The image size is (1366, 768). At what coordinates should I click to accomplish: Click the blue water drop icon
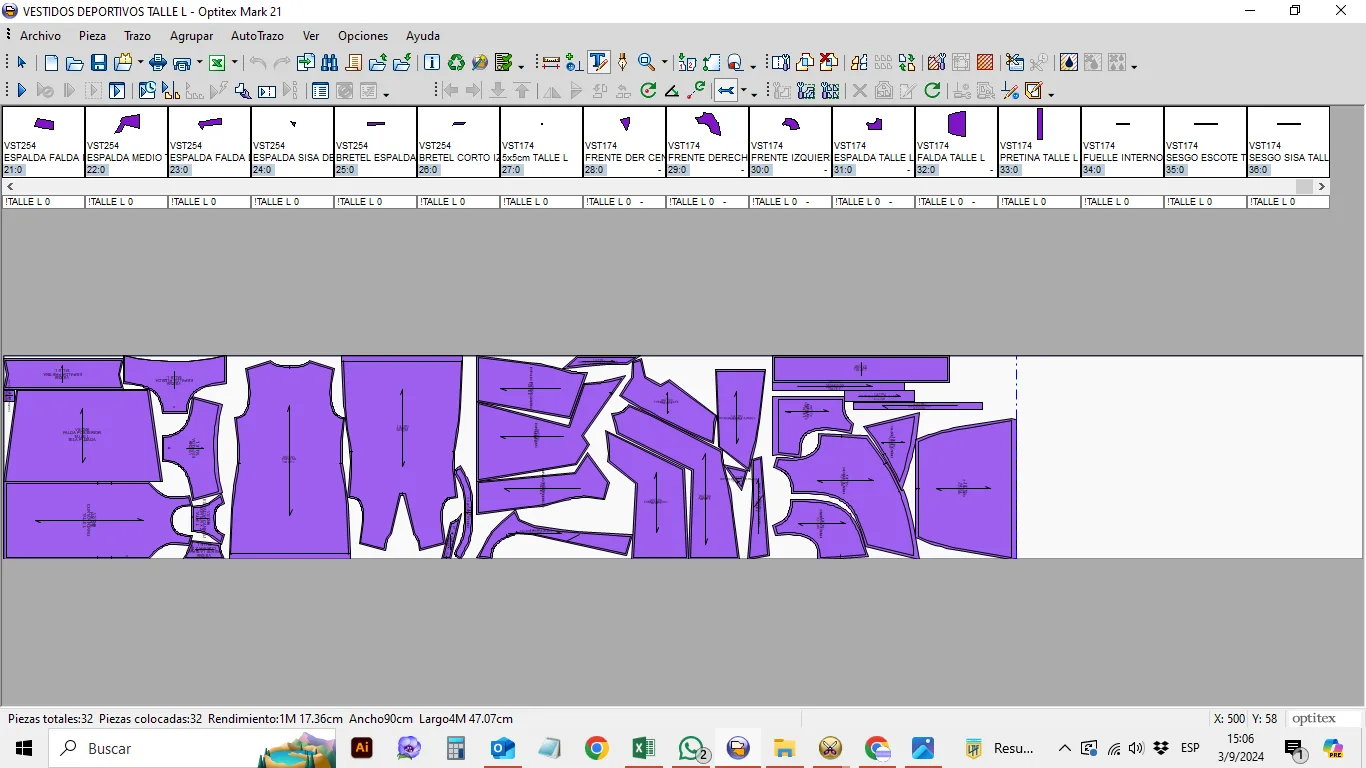point(1068,63)
